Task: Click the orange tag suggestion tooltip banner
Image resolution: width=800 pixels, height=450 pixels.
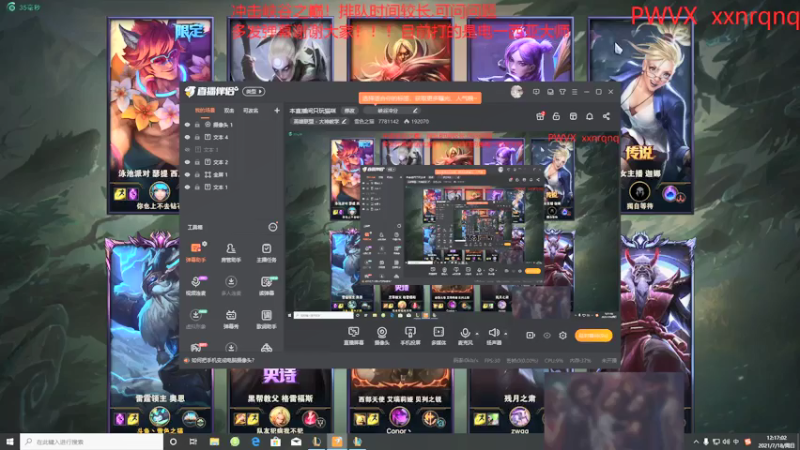Action: [420, 98]
